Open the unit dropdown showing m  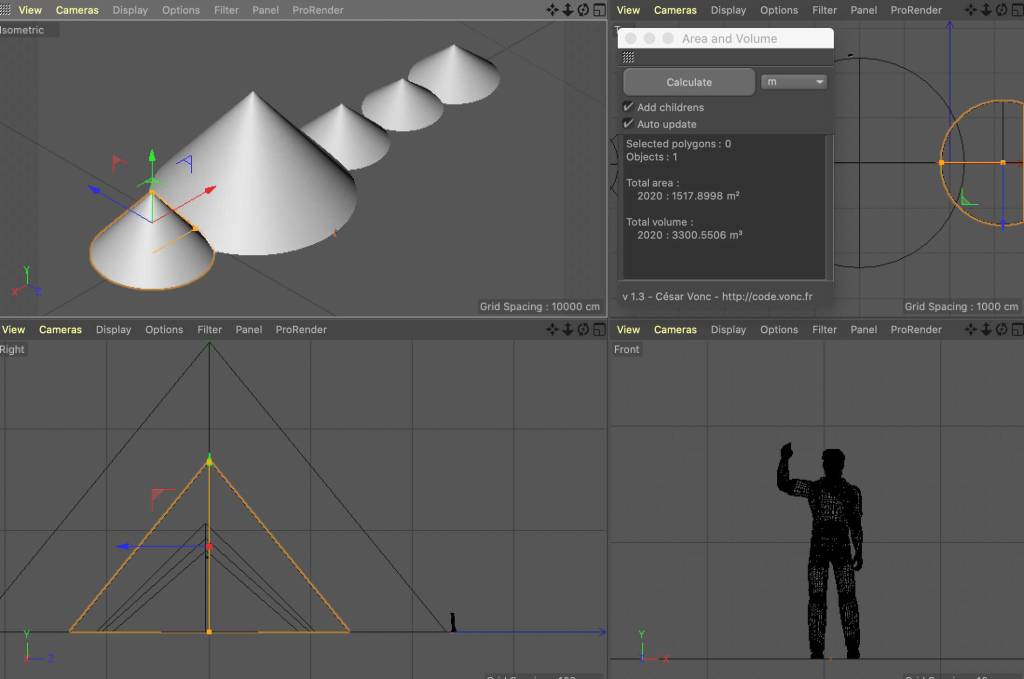click(x=794, y=82)
